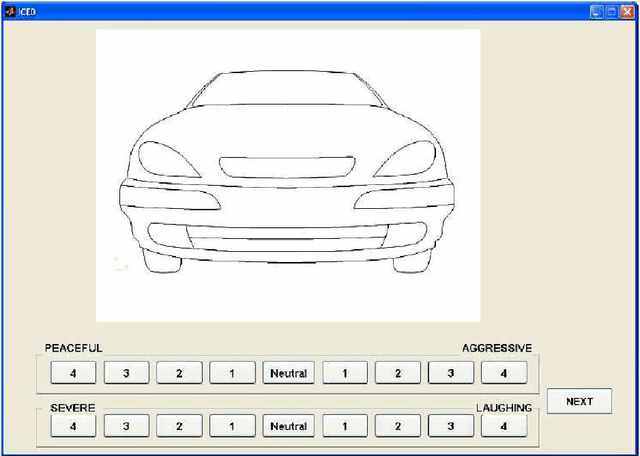Click the PEACEFUL scale label

click(73, 348)
